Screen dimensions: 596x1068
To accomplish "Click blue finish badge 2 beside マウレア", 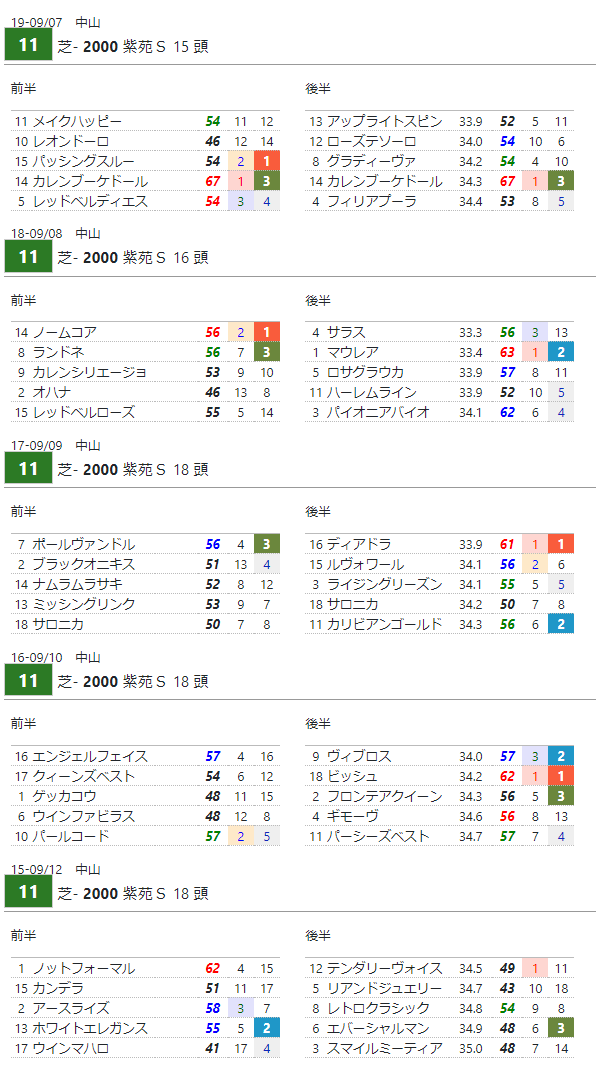I will [x=561, y=352].
